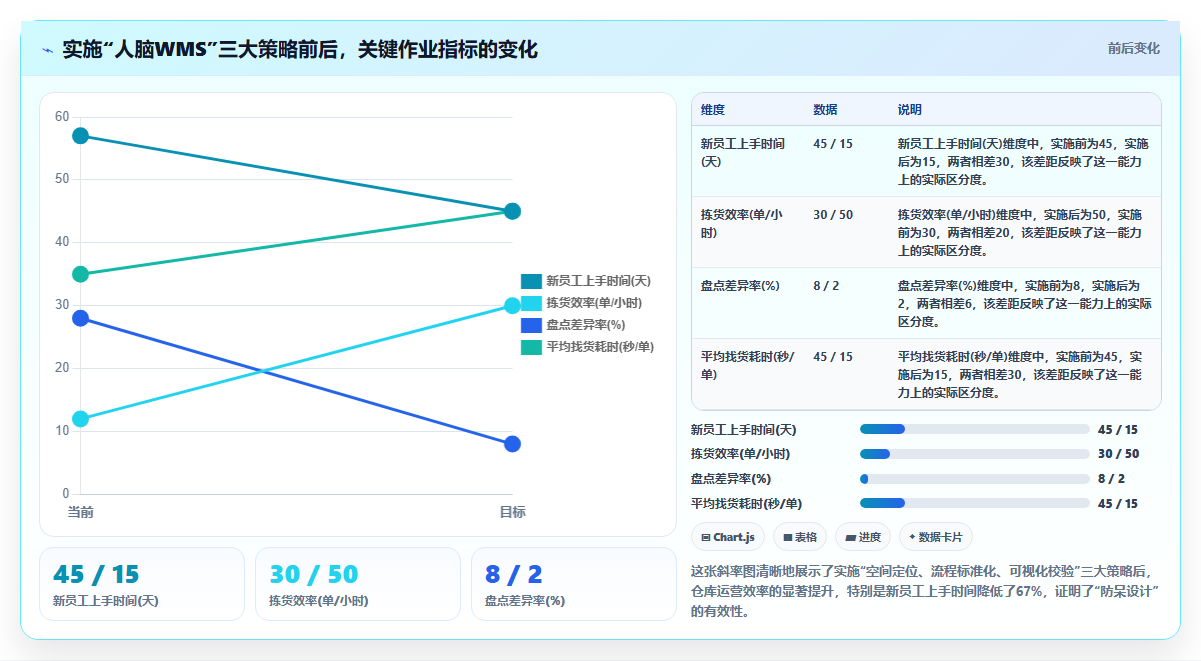Click the 新员工上手时间 data point at 当前 (57)
The image size is (1201, 661).
click(81, 136)
